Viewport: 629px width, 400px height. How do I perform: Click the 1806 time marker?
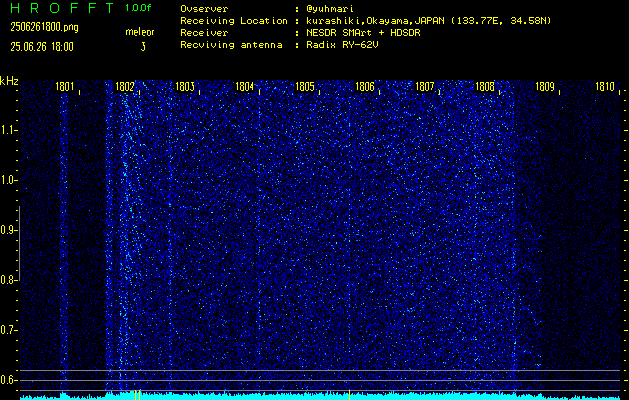(x=365, y=87)
